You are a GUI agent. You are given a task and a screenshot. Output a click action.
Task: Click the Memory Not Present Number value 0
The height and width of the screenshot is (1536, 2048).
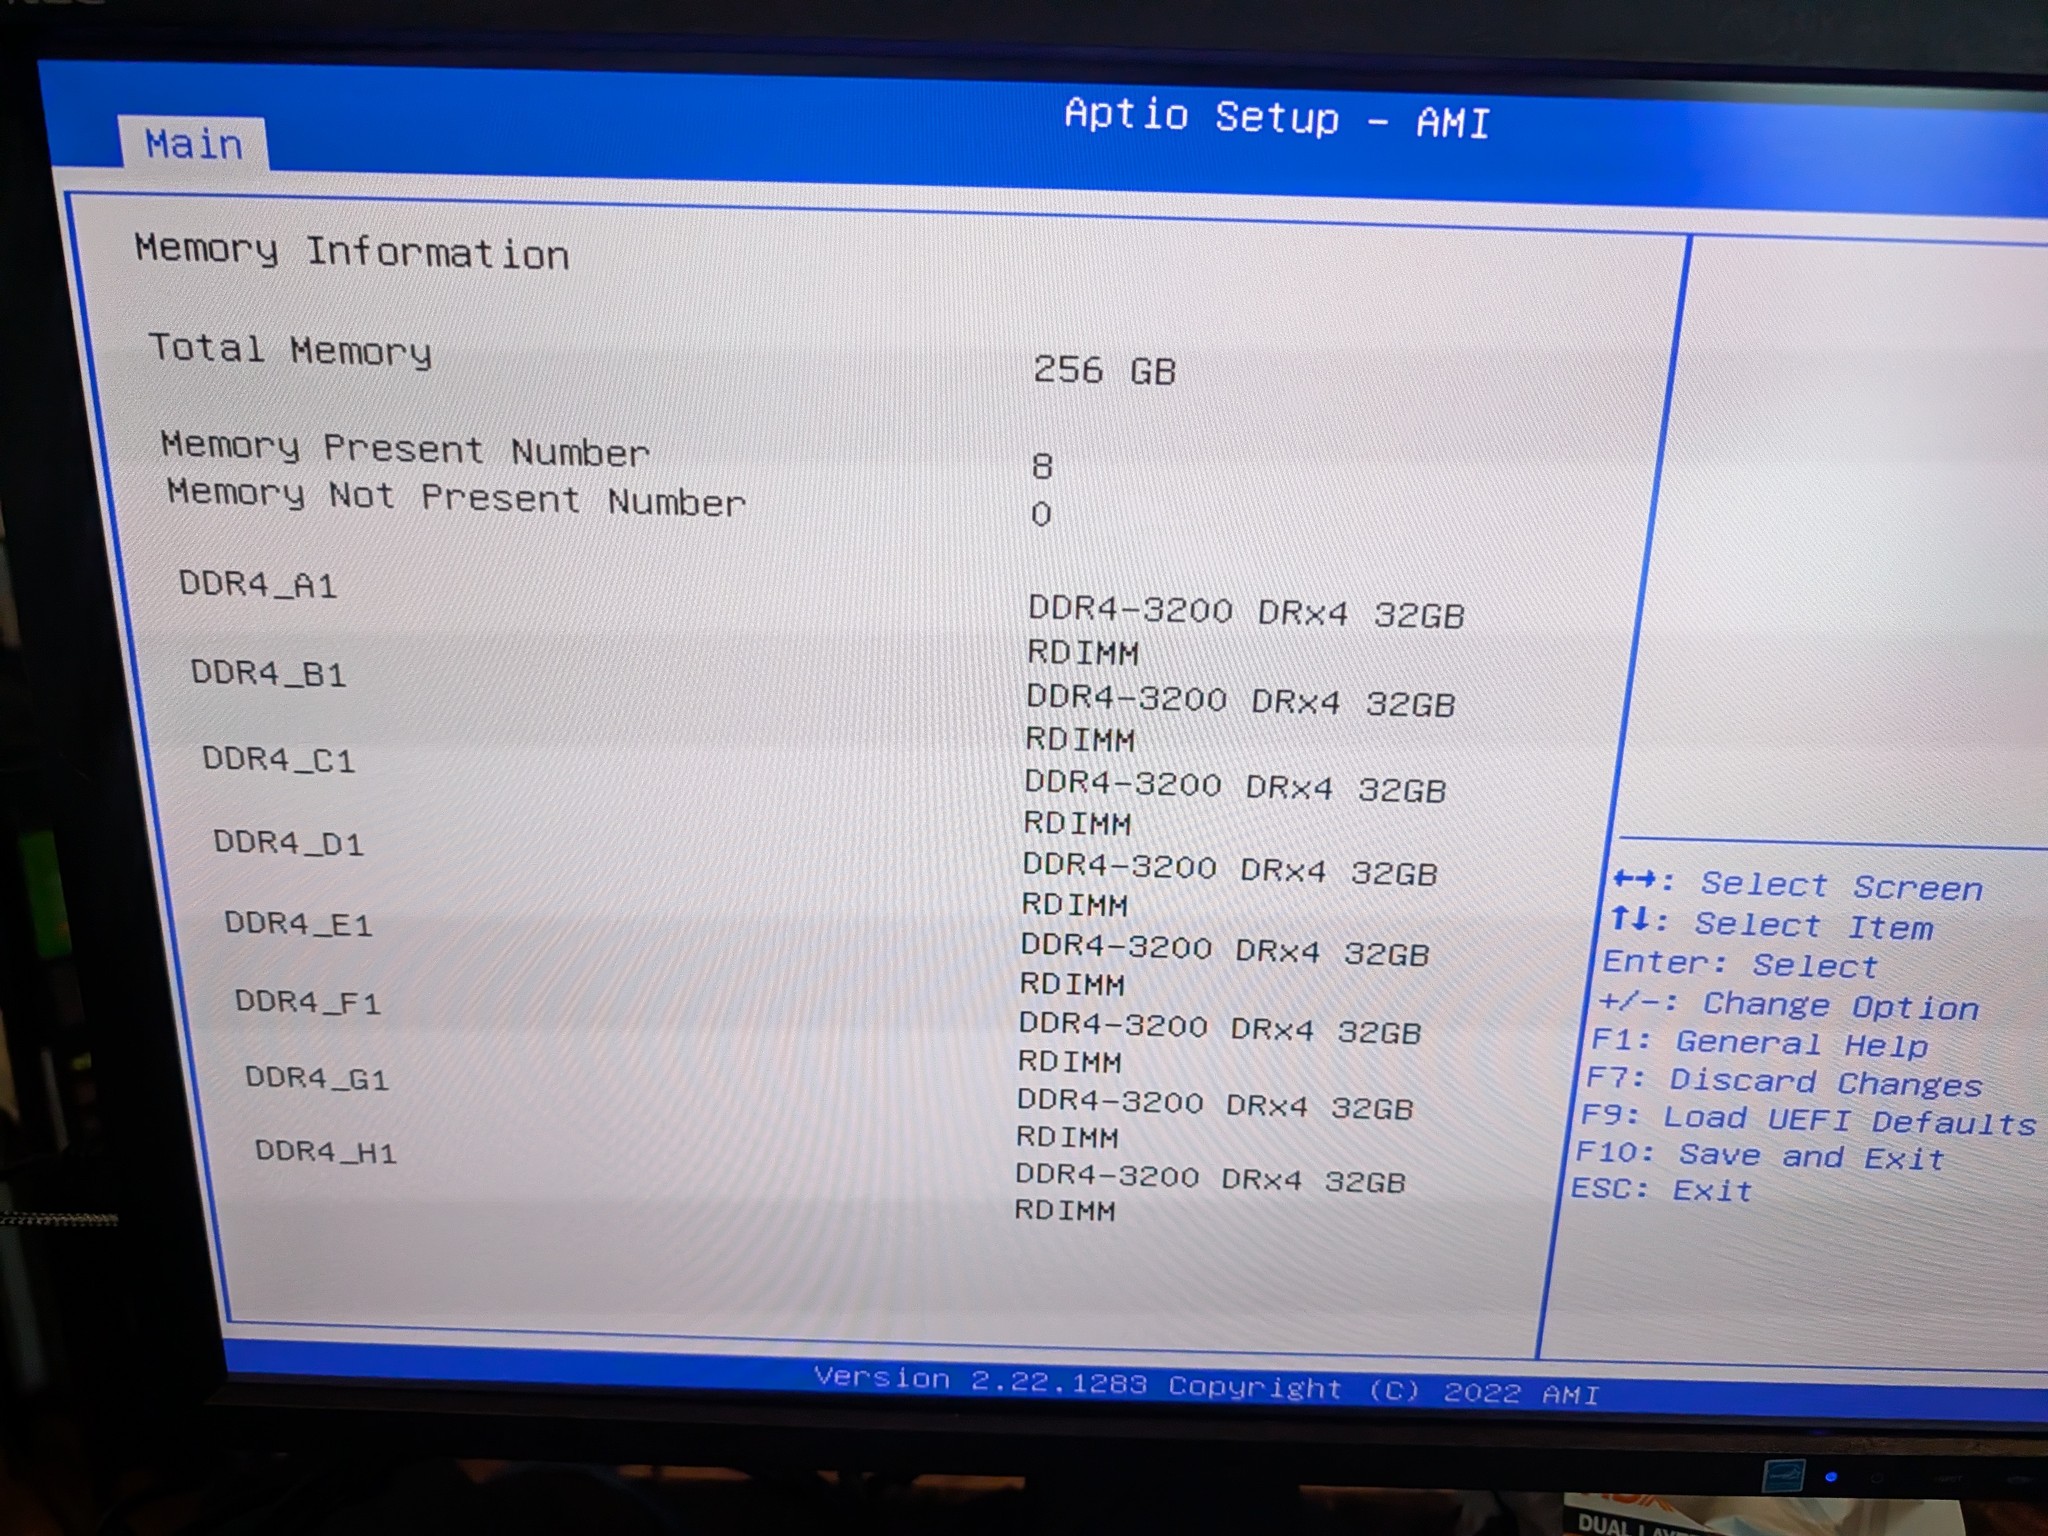(1041, 514)
